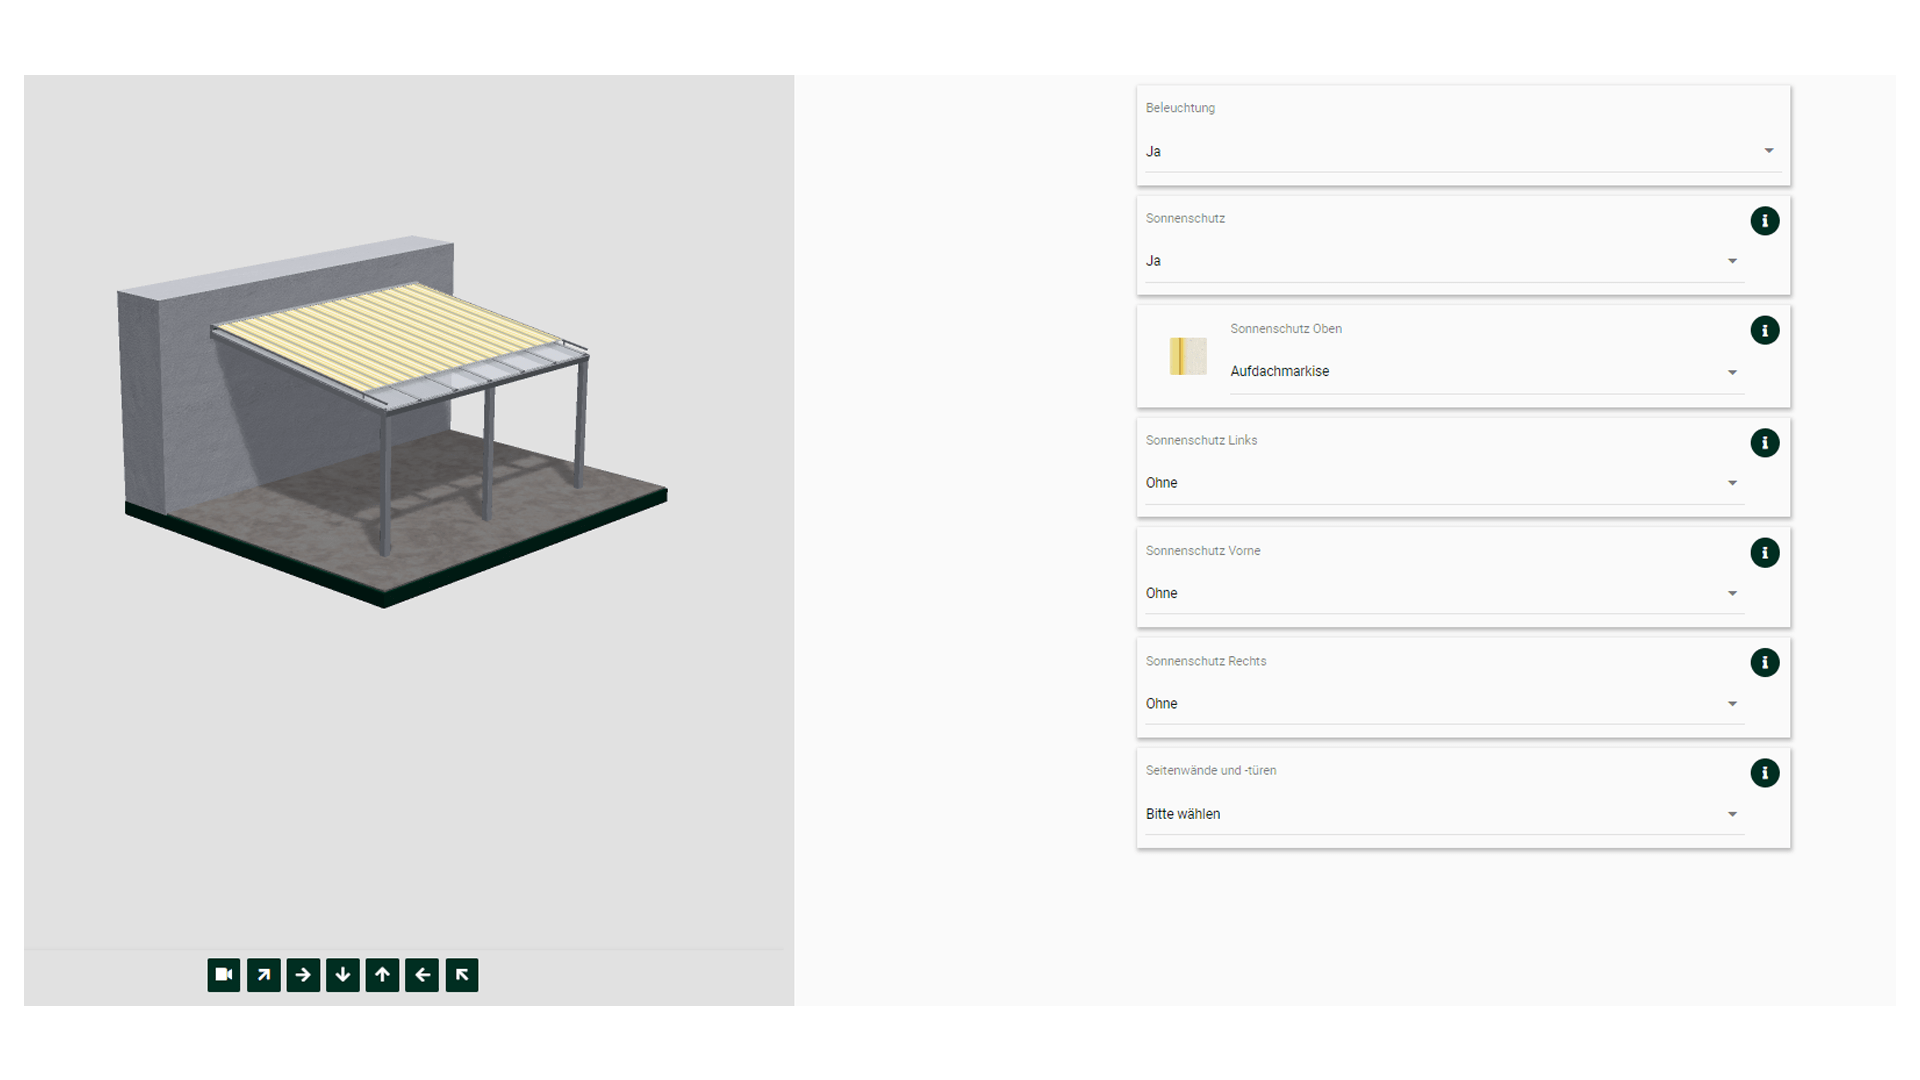Open info icon for Sonnenschutz Vorne
Viewport: 1920px width, 1080px height.
coord(1764,553)
